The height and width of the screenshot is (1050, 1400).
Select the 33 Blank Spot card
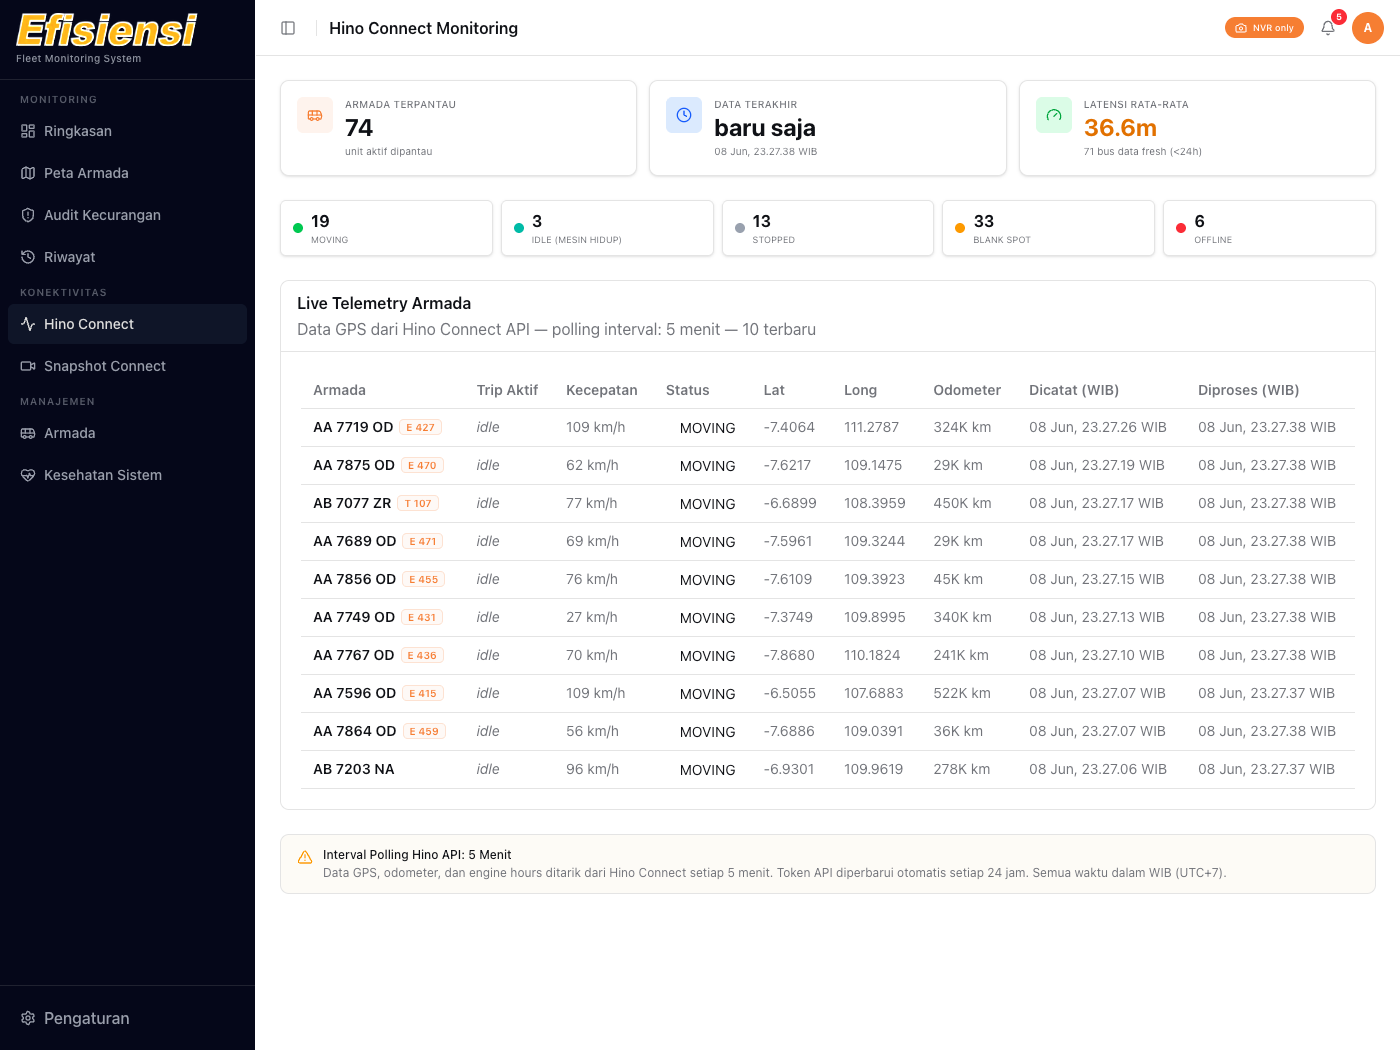(1048, 228)
